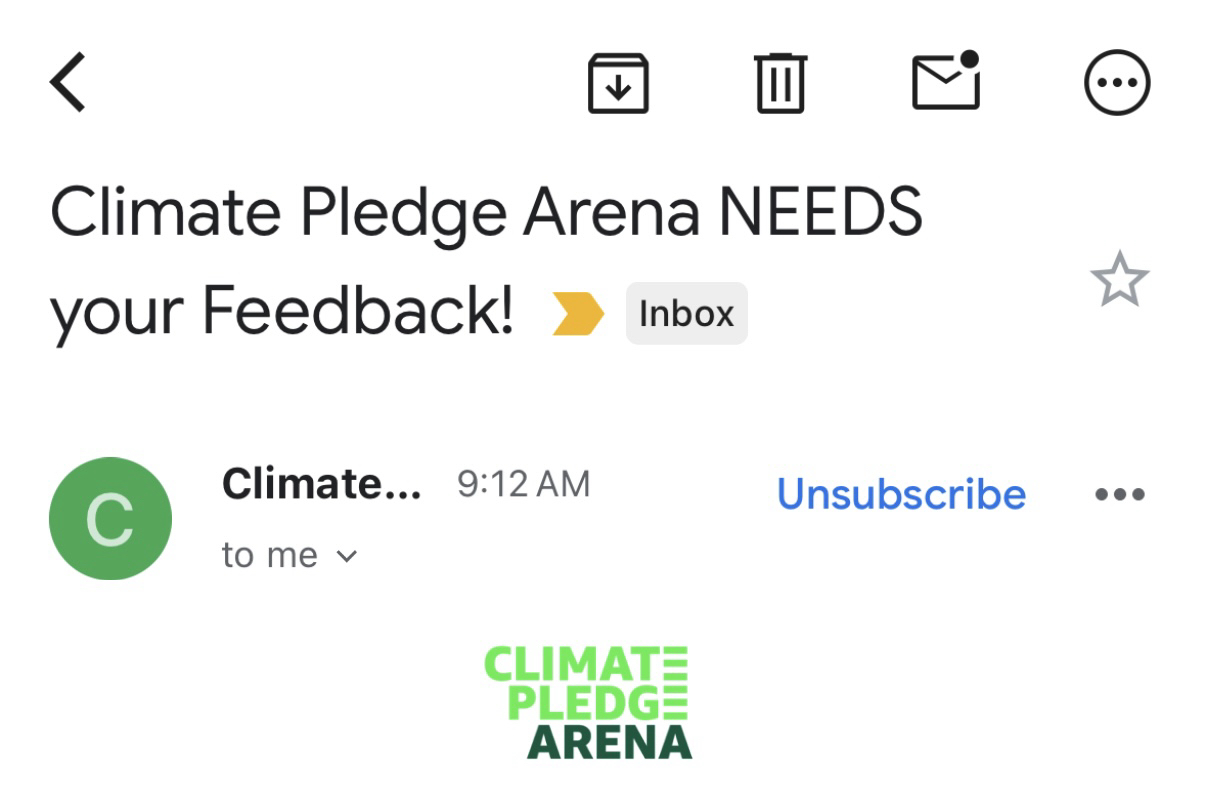Star this Climate Pledge Arena email
The width and height of the screenshot is (1206, 785).
[1119, 279]
